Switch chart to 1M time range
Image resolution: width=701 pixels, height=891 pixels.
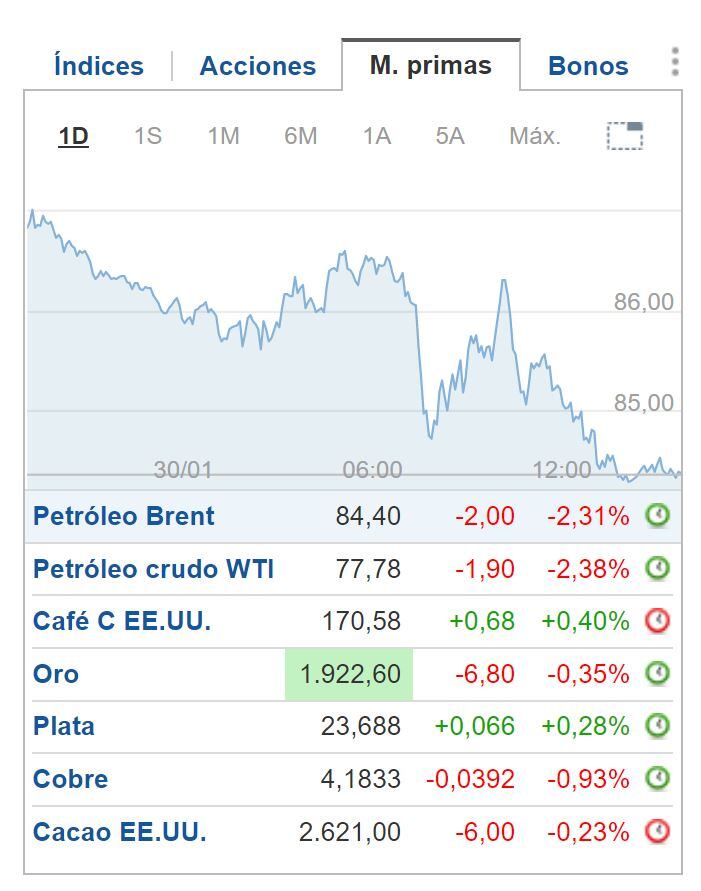click(x=222, y=137)
